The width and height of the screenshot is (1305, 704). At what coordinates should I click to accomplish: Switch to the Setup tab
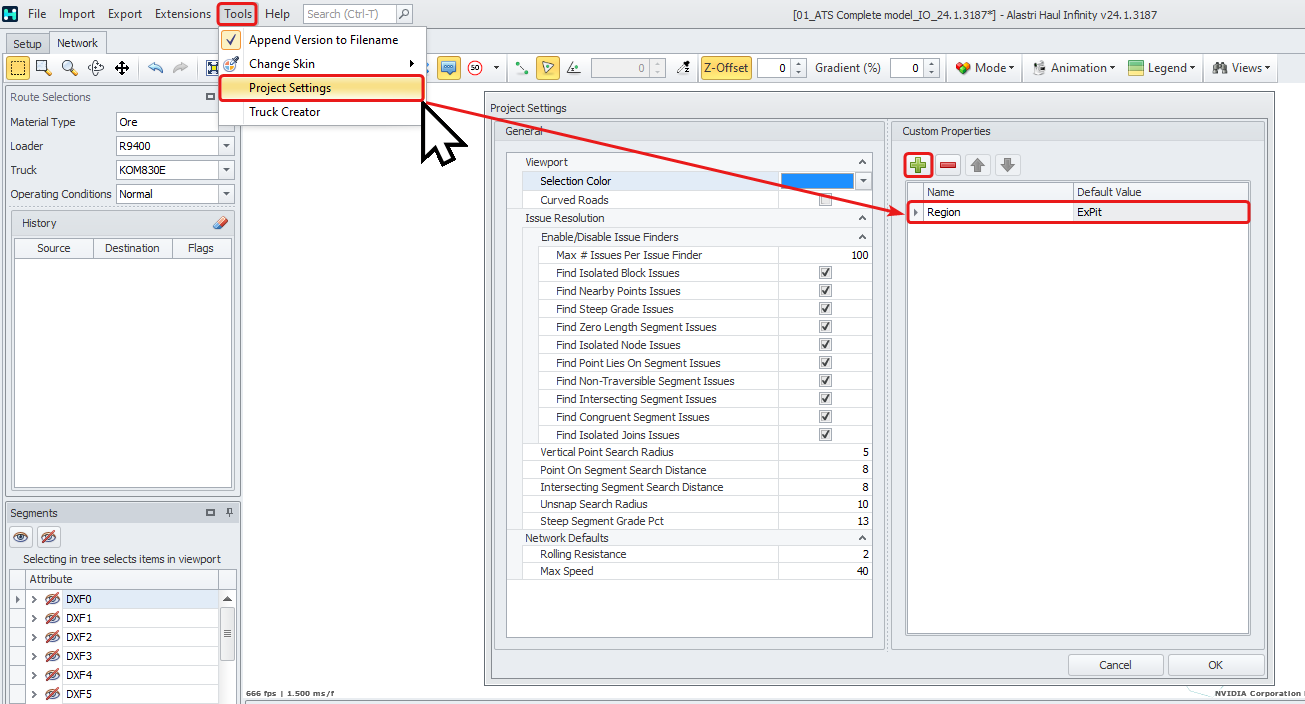(x=26, y=43)
